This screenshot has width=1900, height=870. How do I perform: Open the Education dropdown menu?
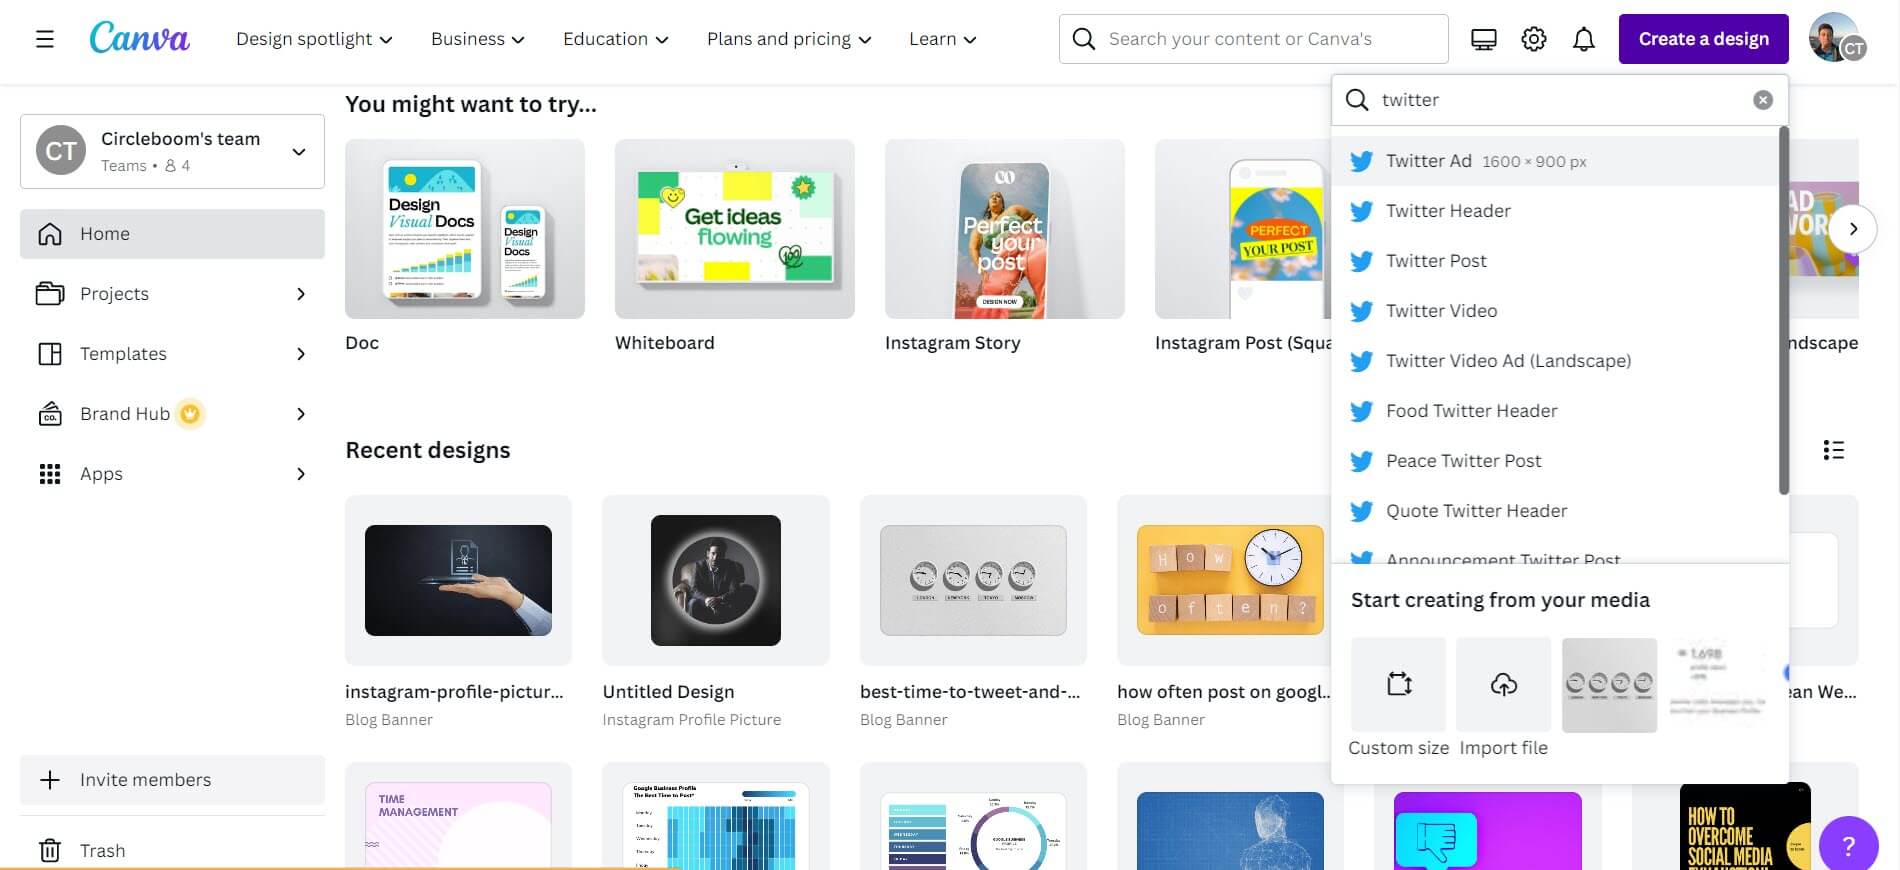pos(616,39)
